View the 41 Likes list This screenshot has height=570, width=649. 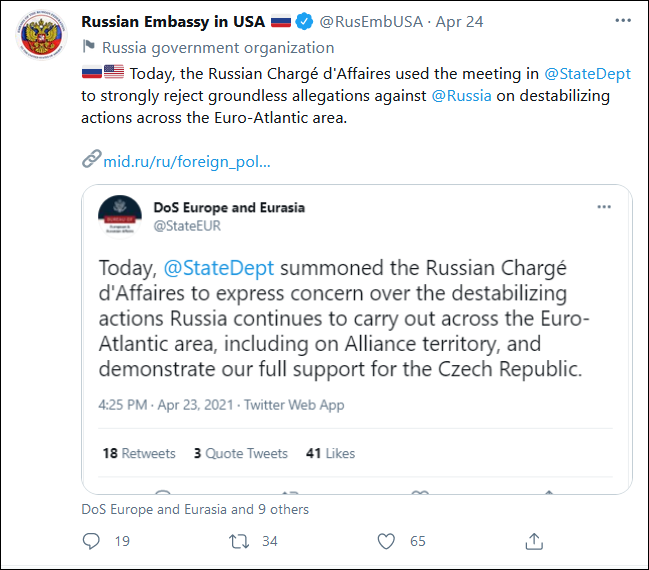(x=330, y=453)
